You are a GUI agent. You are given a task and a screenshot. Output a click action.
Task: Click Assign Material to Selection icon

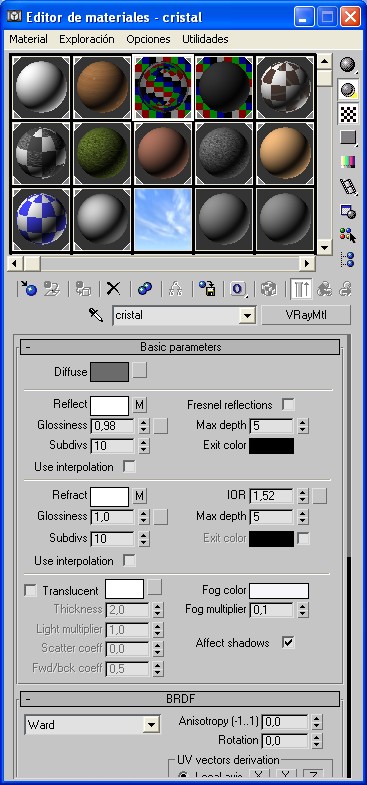[x=83, y=289]
